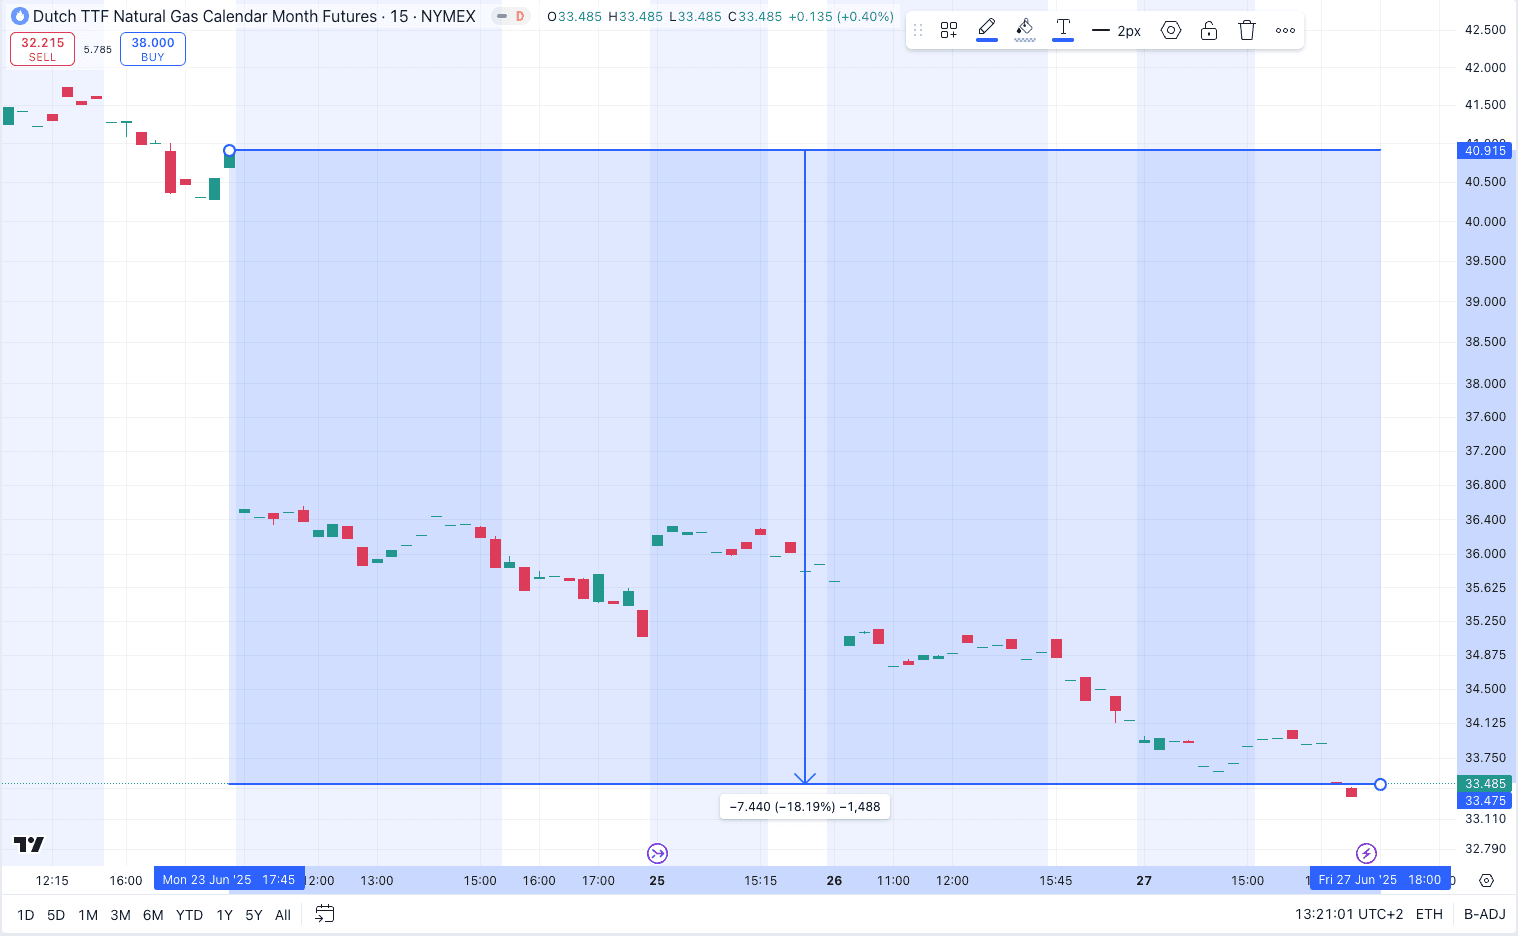Select the 5D date range
This screenshot has height=936, width=1518.
[x=56, y=915]
